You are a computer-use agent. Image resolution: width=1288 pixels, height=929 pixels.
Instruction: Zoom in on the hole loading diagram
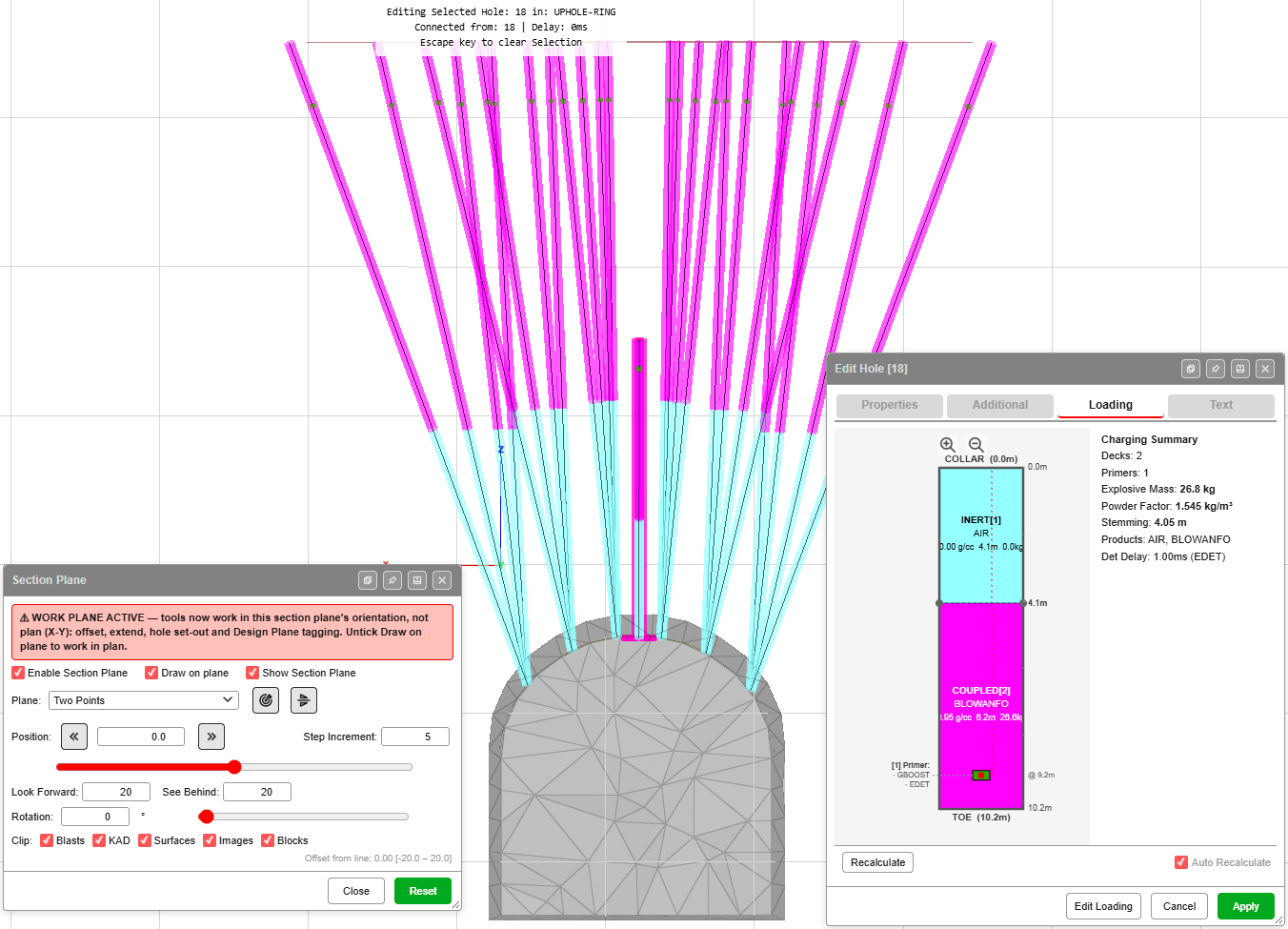[x=947, y=444]
